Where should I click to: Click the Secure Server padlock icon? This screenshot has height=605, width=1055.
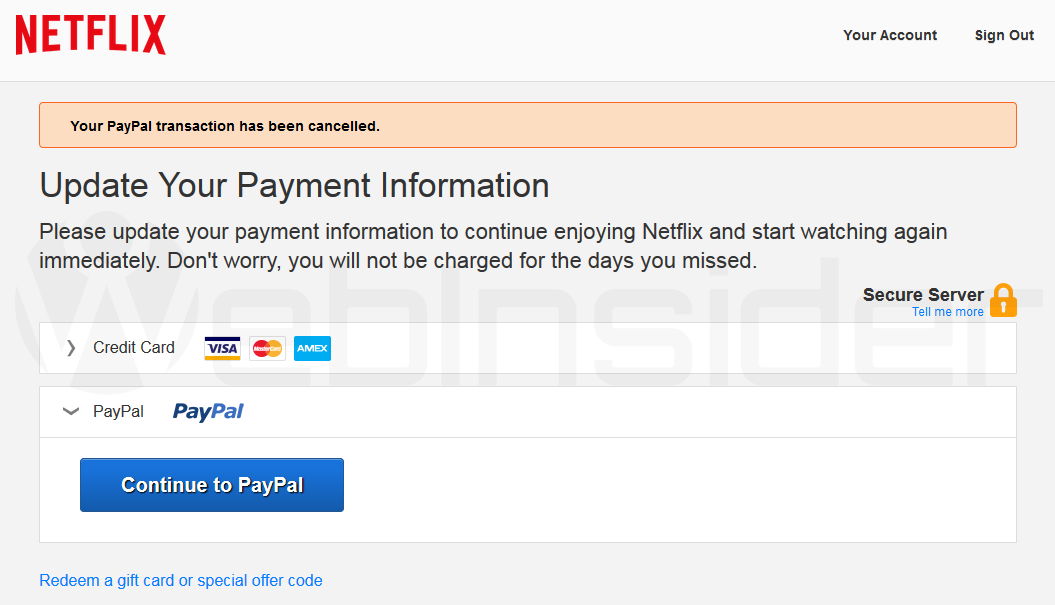coord(1002,300)
